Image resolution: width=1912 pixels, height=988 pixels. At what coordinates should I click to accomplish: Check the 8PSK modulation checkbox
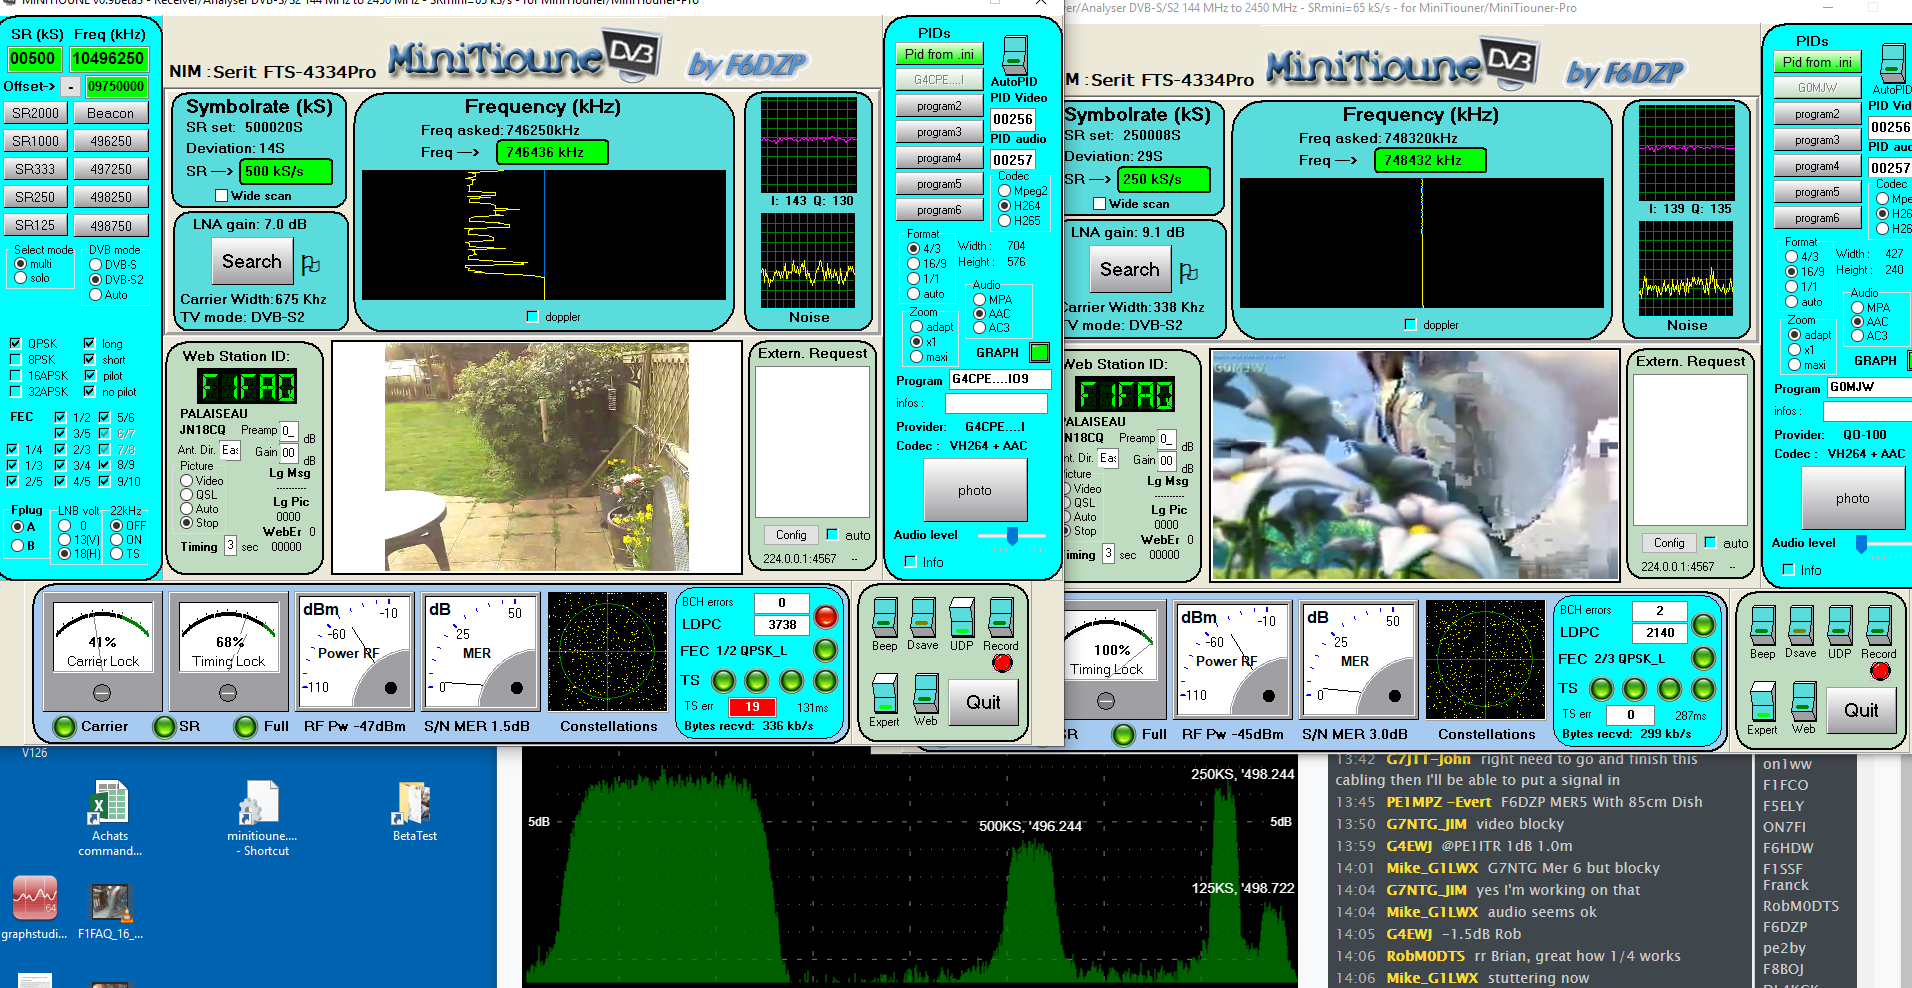point(15,359)
